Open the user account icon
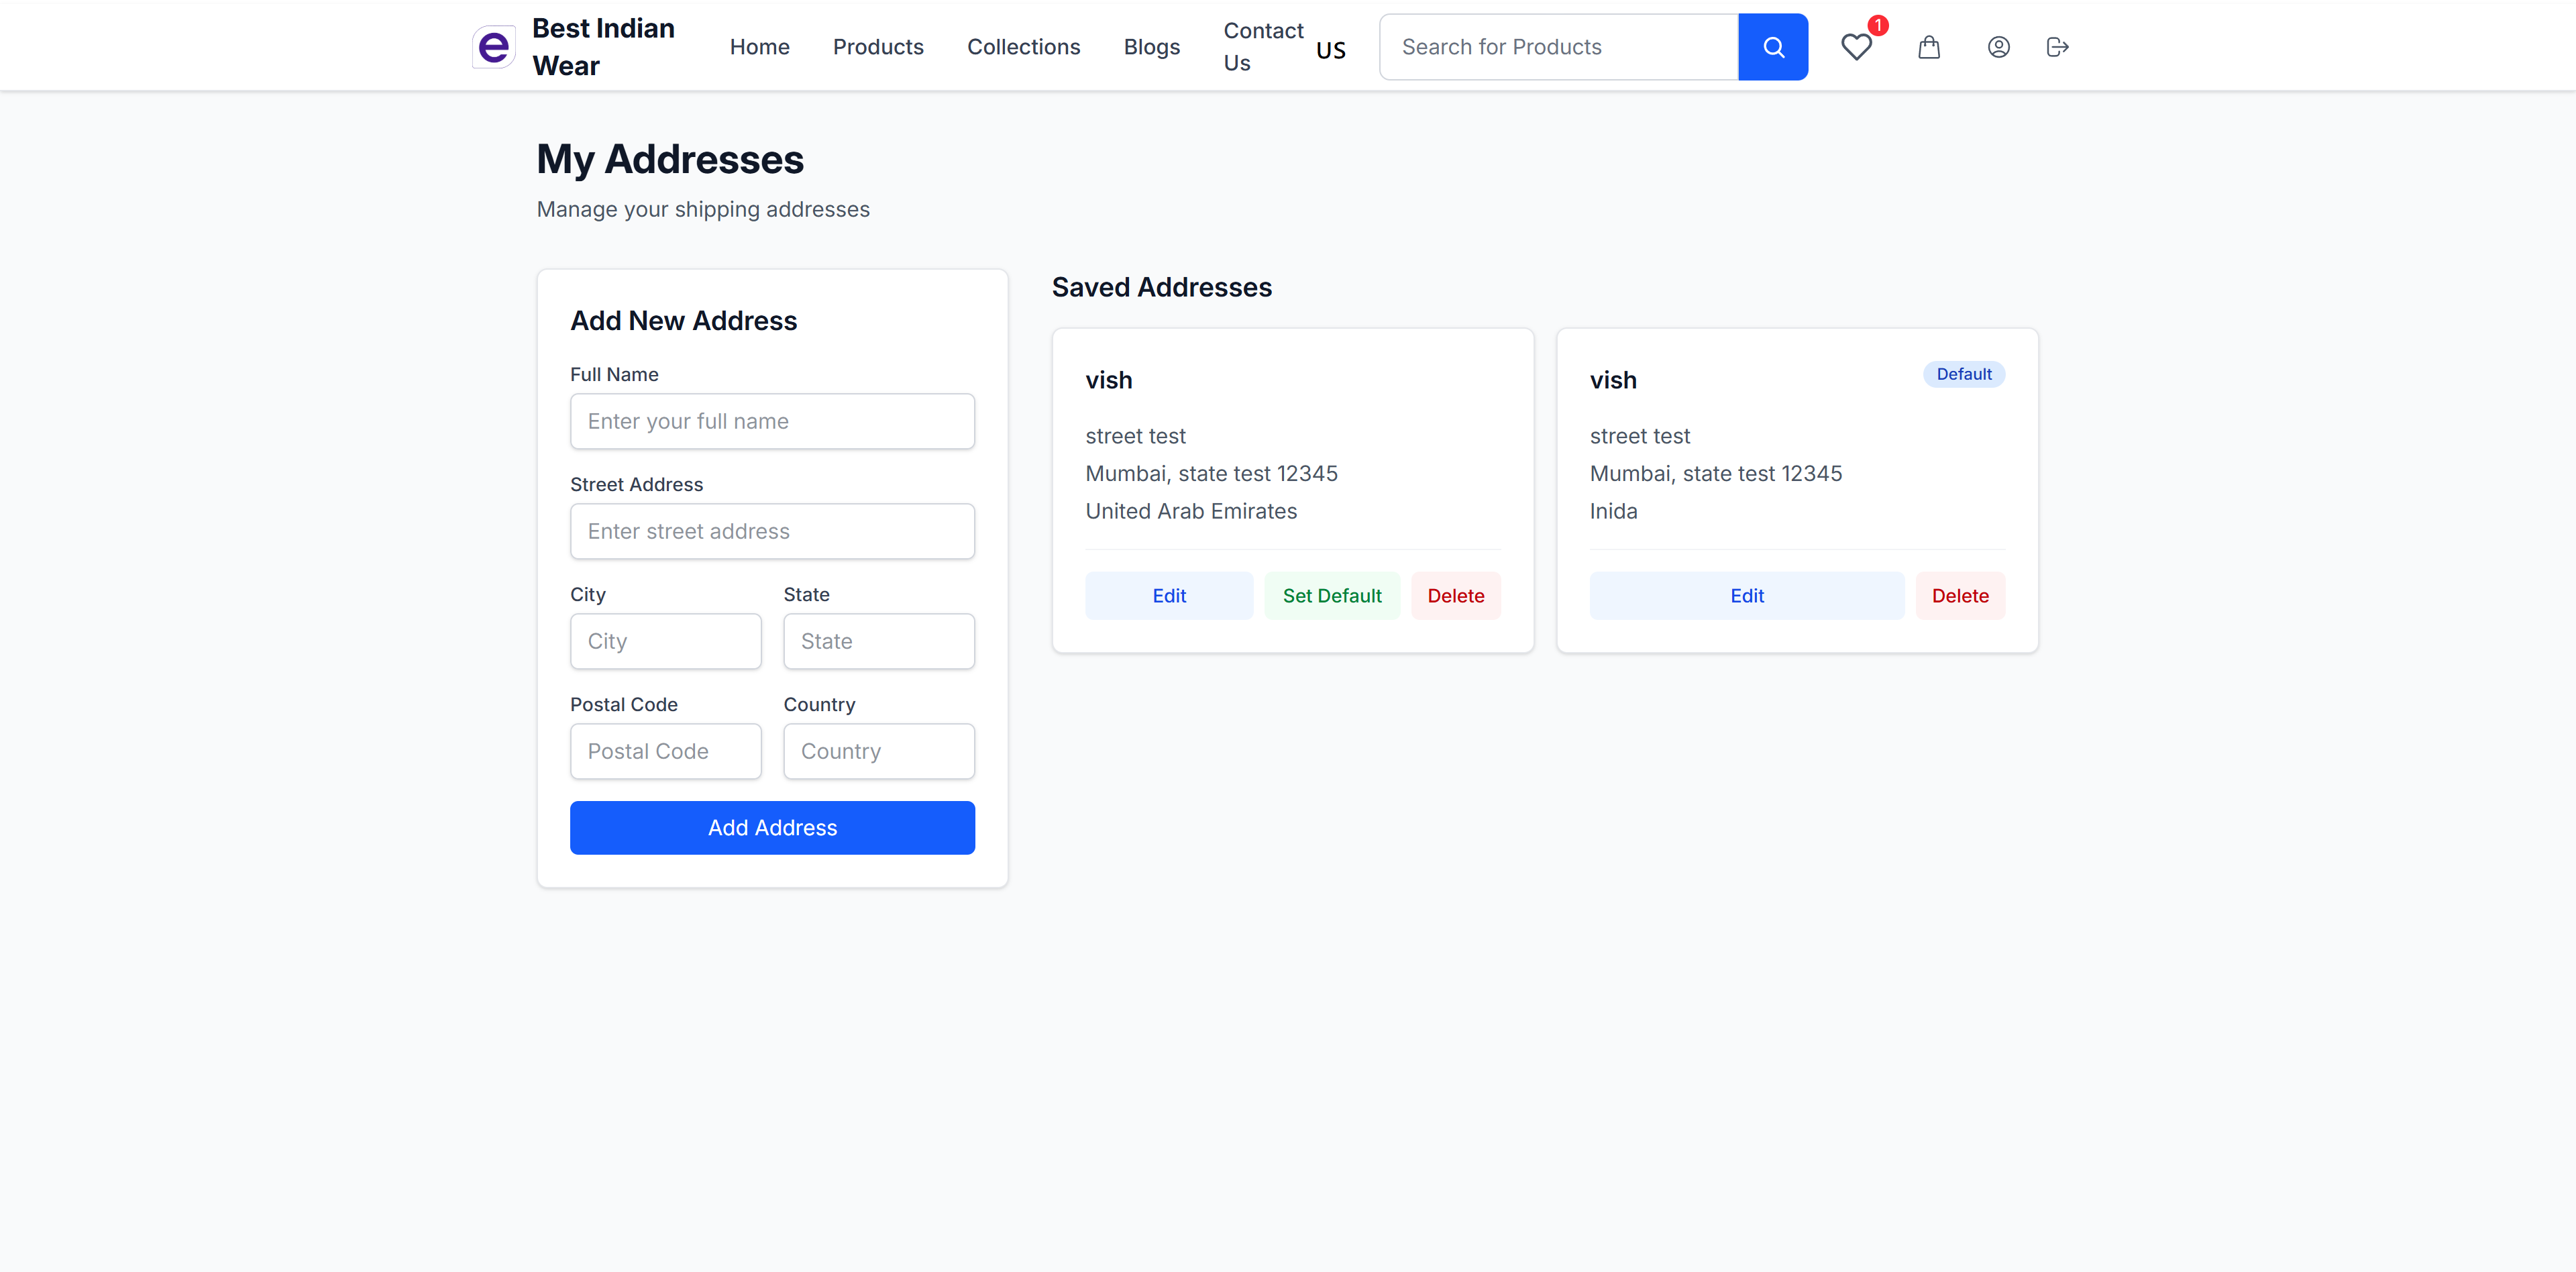 pyautogui.click(x=1998, y=47)
